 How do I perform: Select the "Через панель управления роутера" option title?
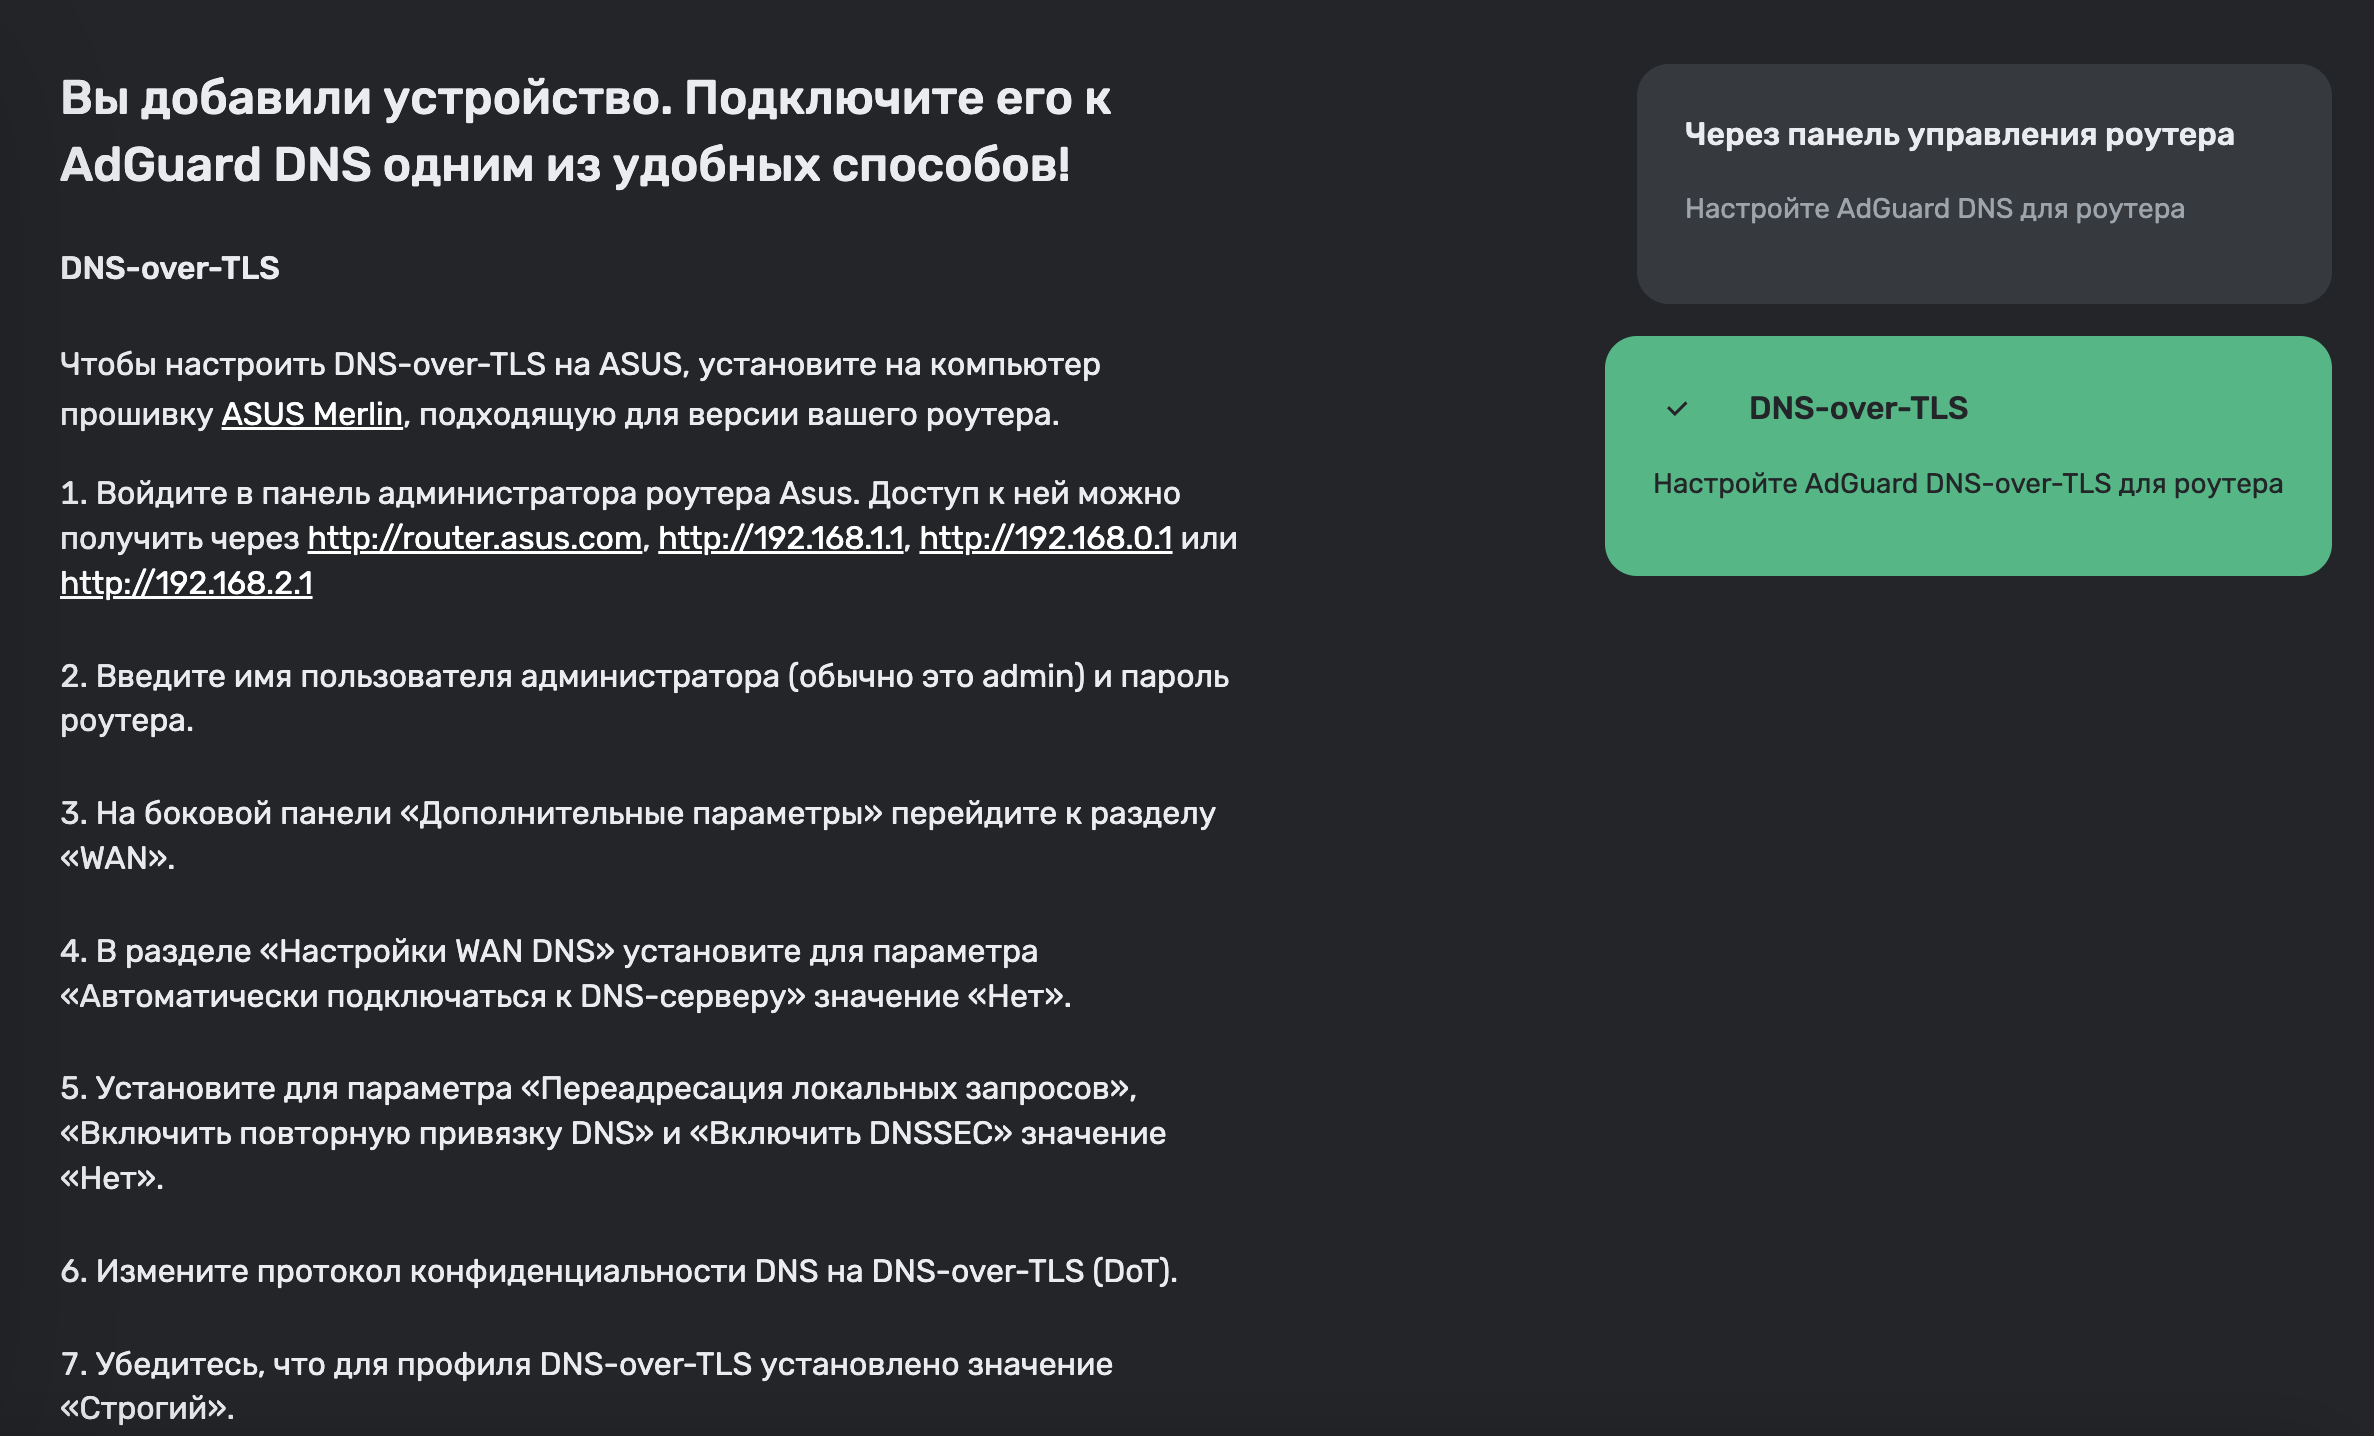point(1958,134)
